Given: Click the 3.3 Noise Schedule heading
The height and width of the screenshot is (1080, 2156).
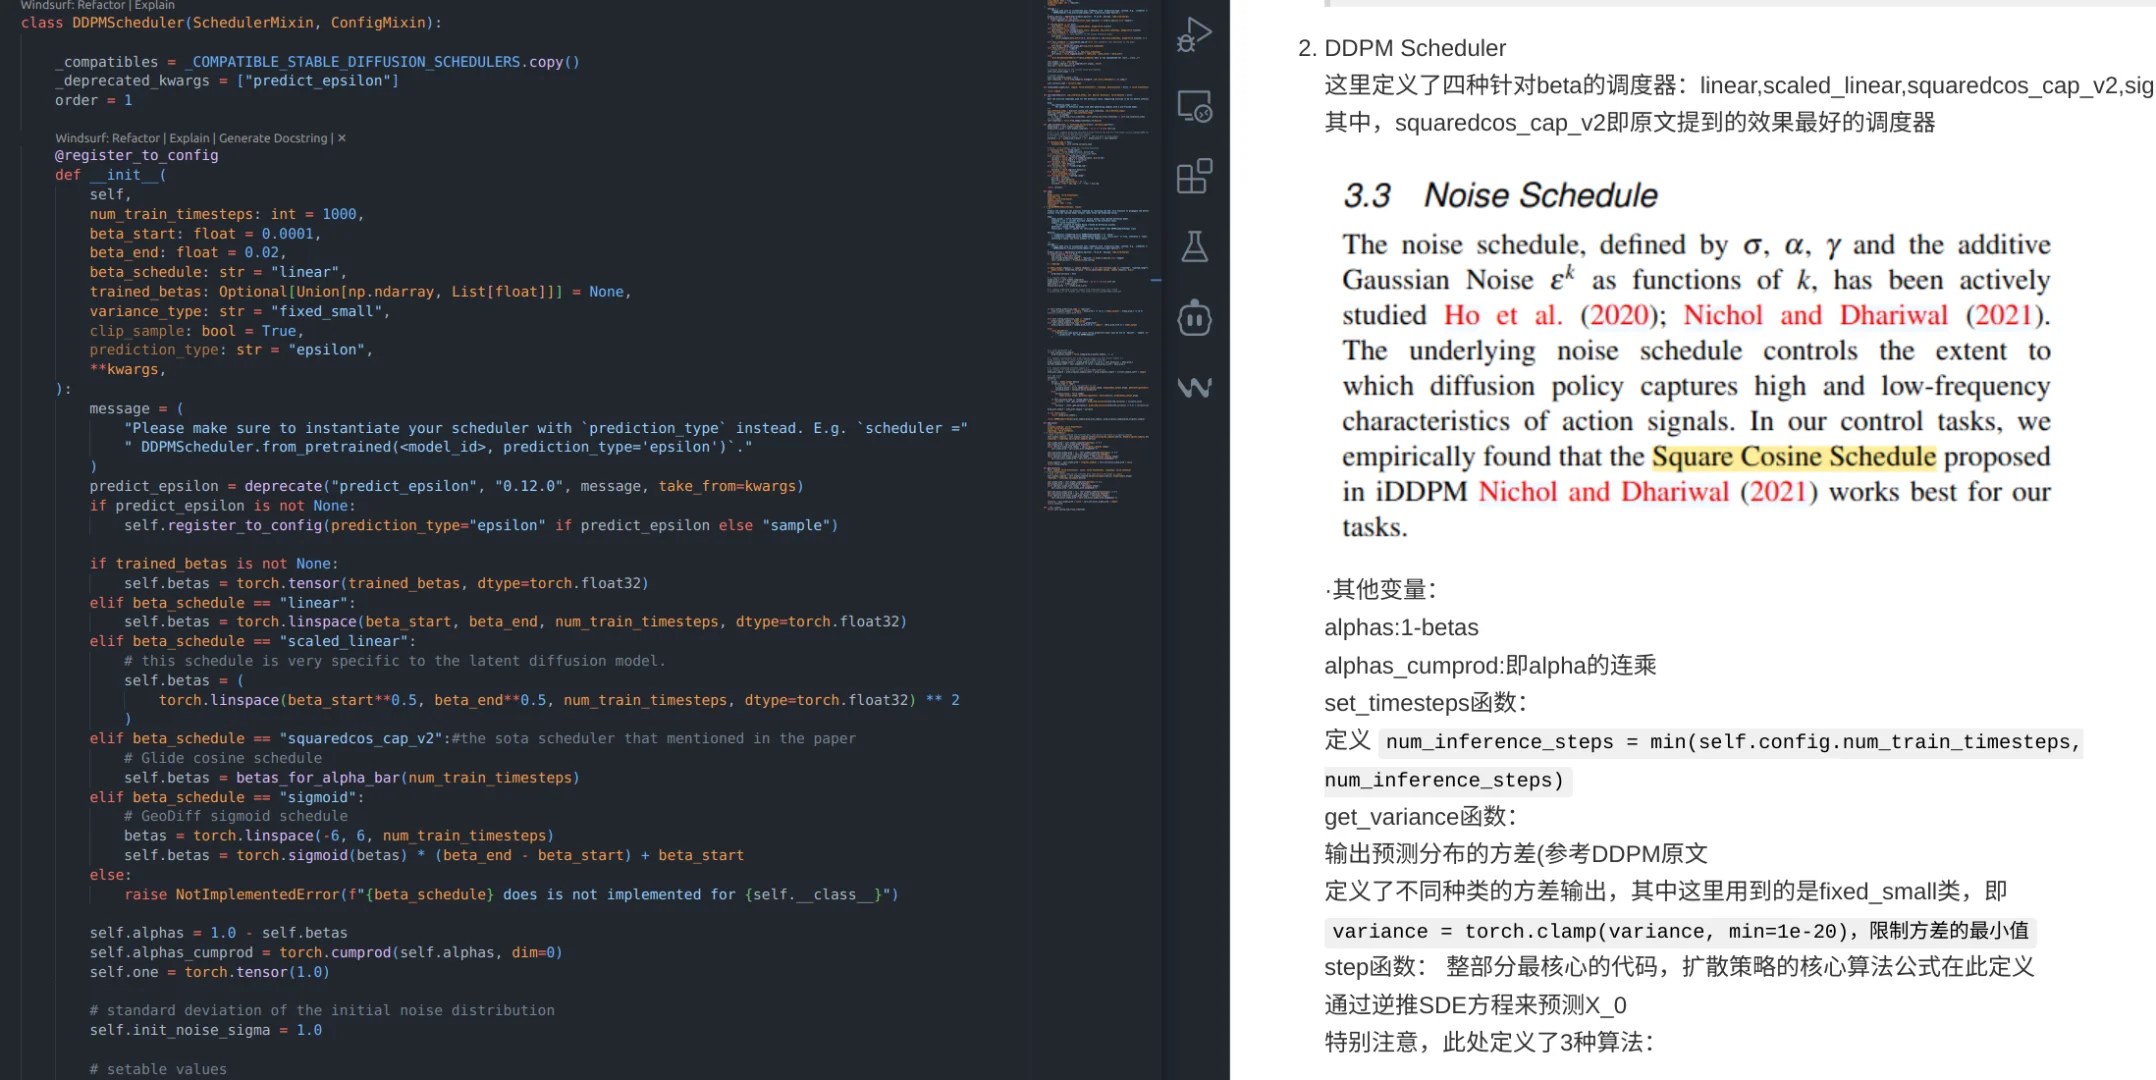Looking at the screenshot, I should click(1500, 196).
